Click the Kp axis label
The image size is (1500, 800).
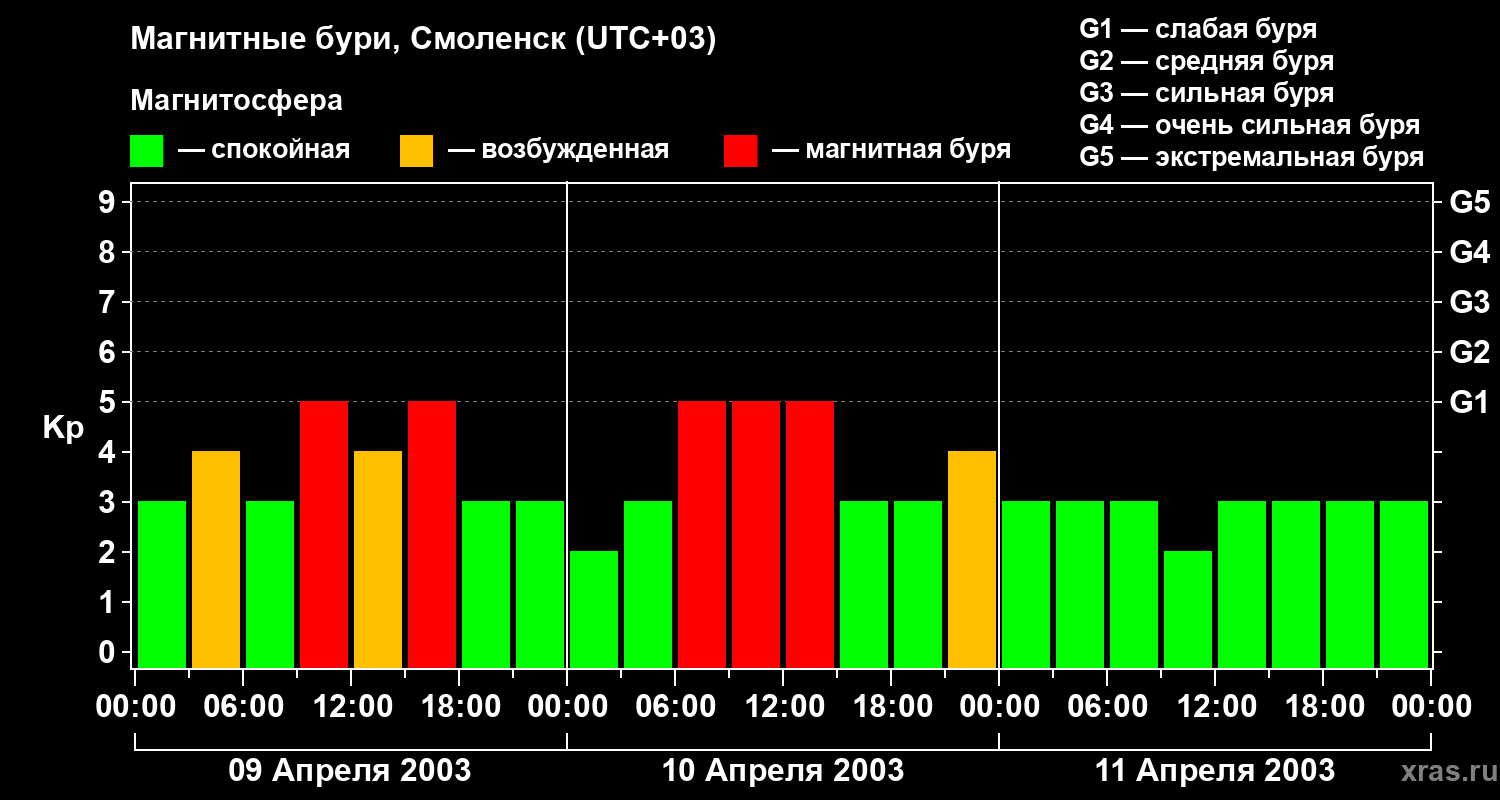pos(63,429)
